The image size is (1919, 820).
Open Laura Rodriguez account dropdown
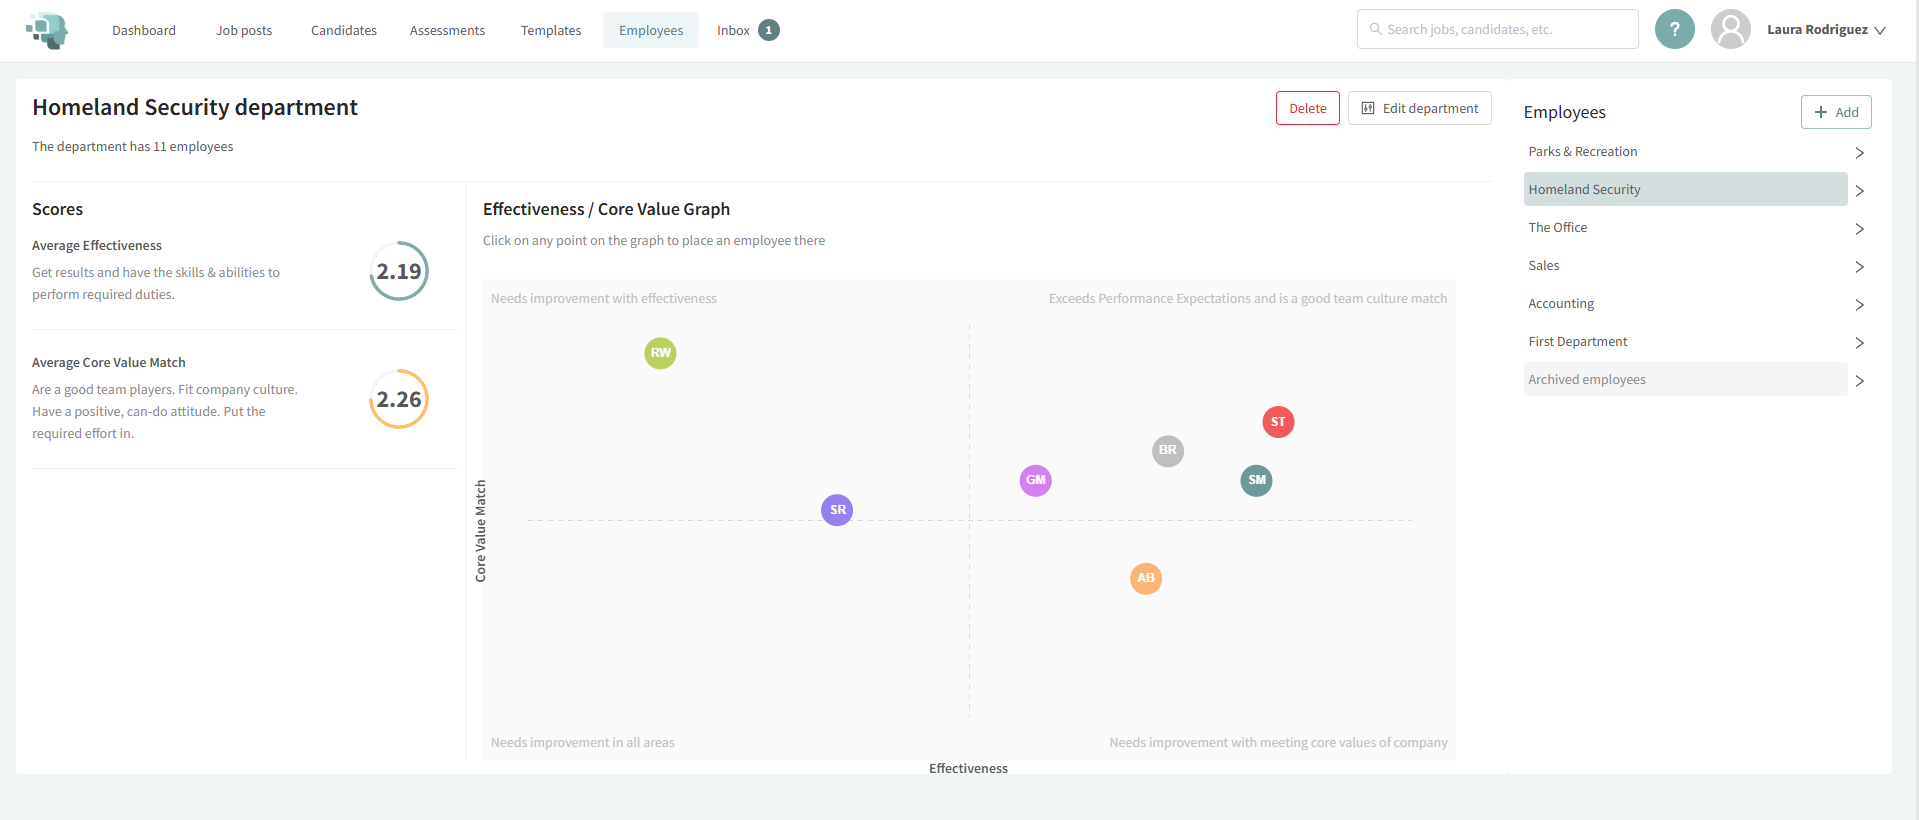pyautogui.click(x=1825, y=30)
